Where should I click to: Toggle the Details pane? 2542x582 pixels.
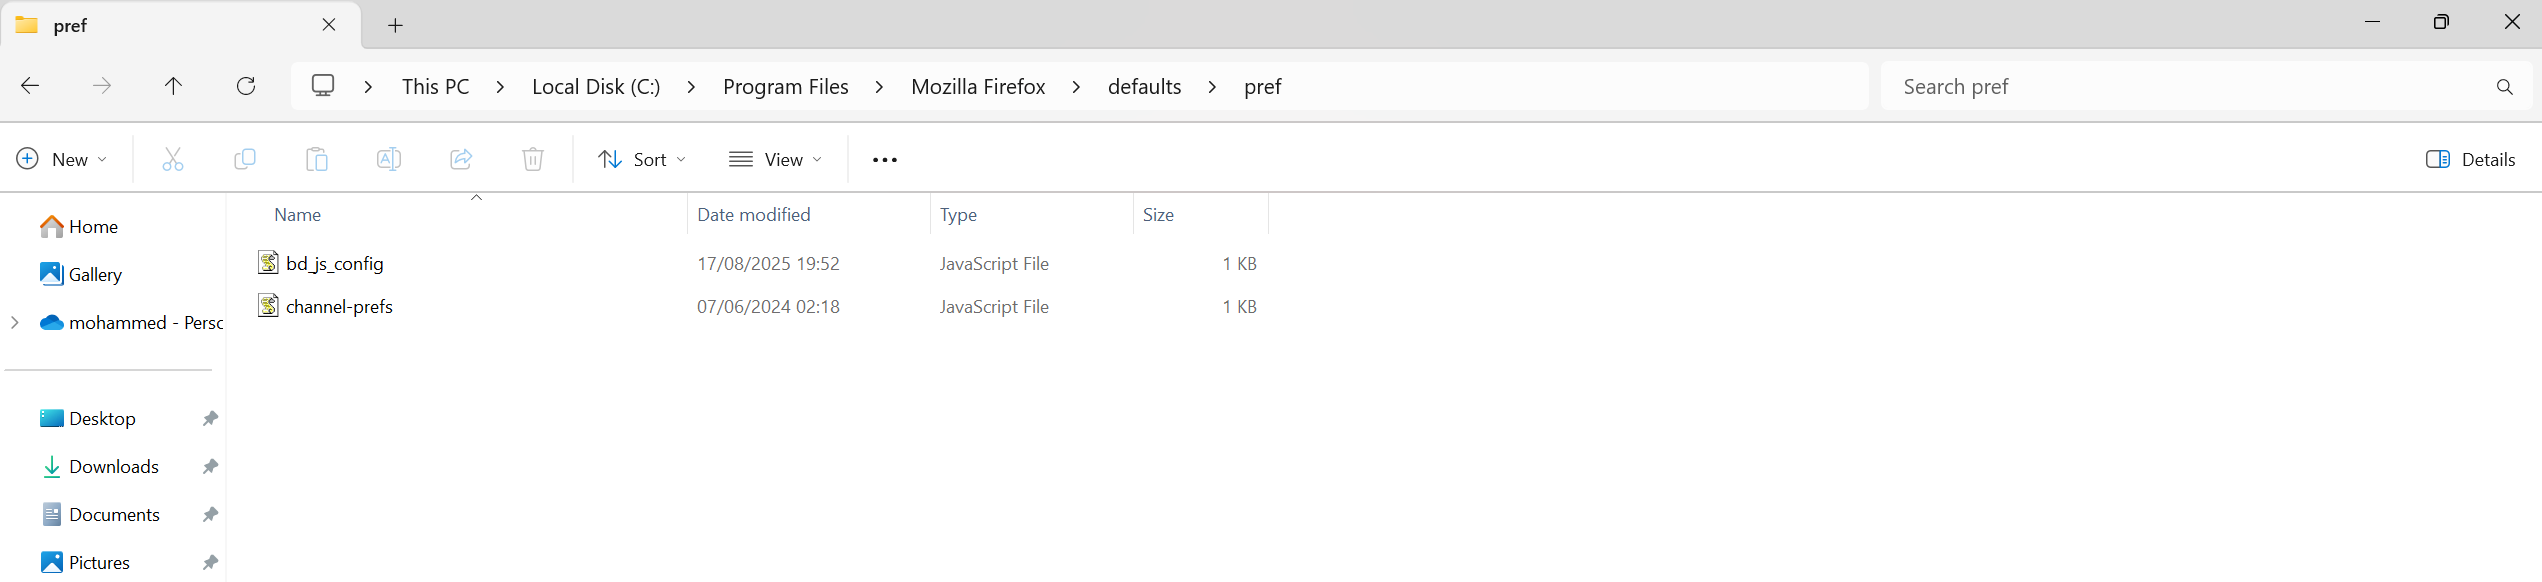2470,159
